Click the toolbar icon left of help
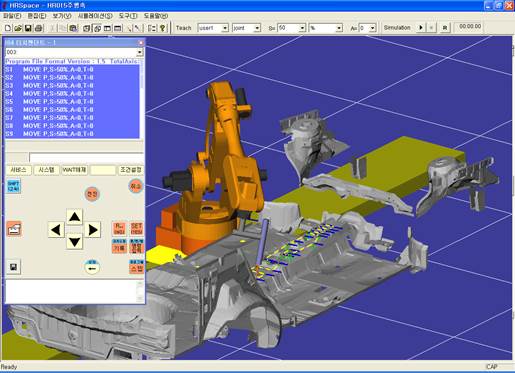The image size is (515, 373). tap(152, 28)
